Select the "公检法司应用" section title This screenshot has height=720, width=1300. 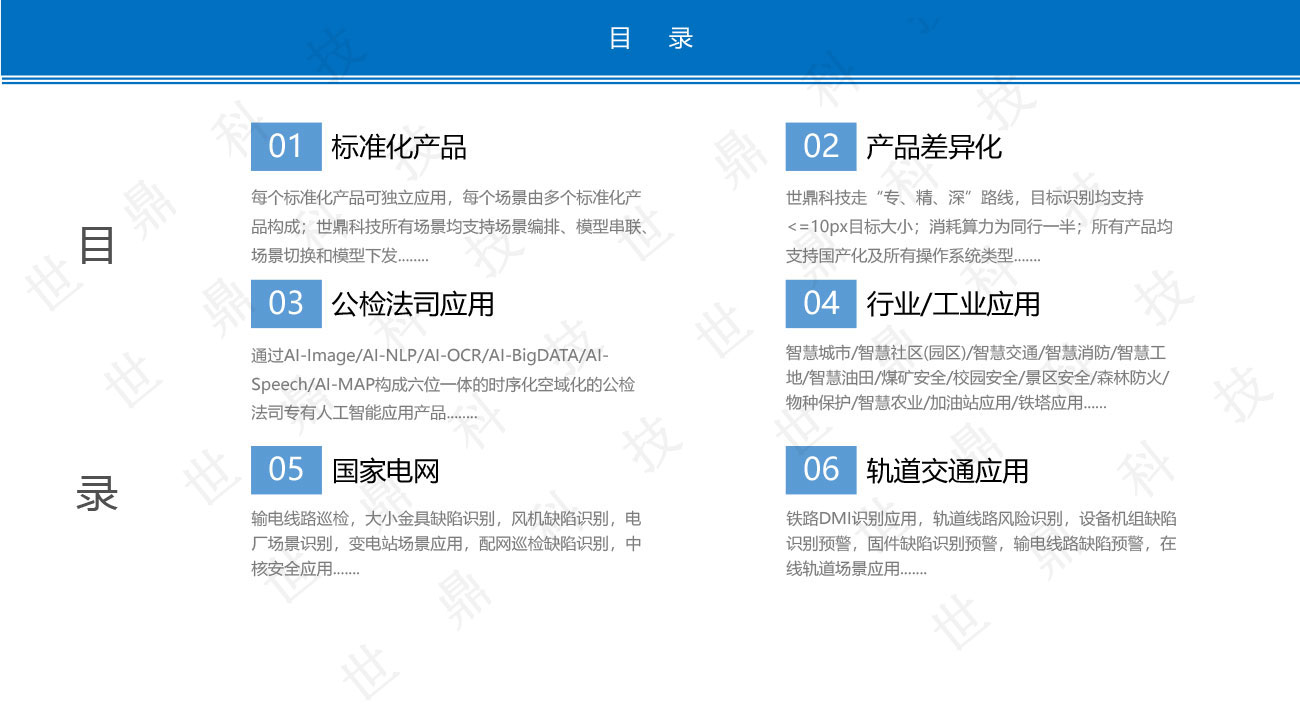pyautogui.click(x=412, y=304)
